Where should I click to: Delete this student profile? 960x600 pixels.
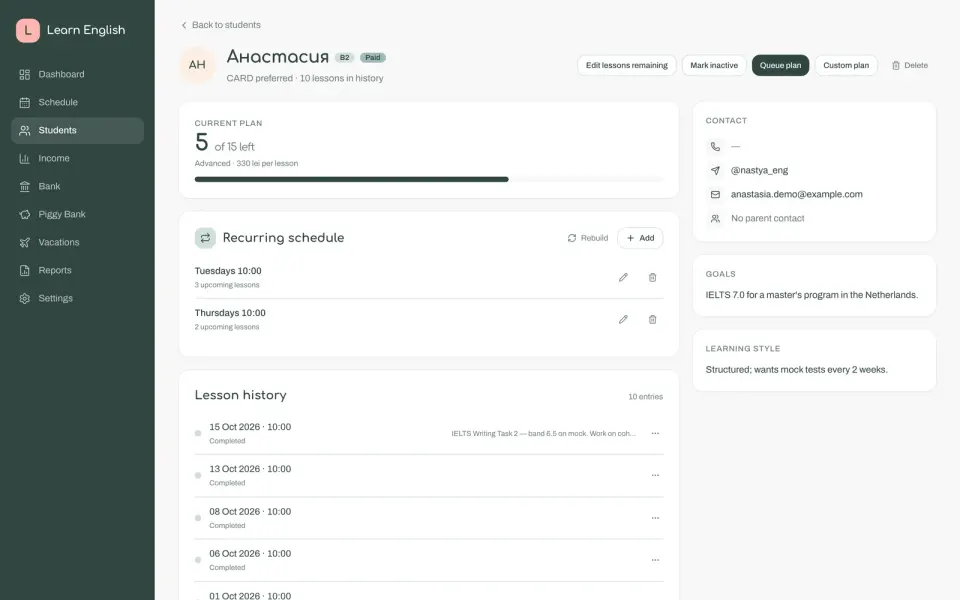point(910,66)
